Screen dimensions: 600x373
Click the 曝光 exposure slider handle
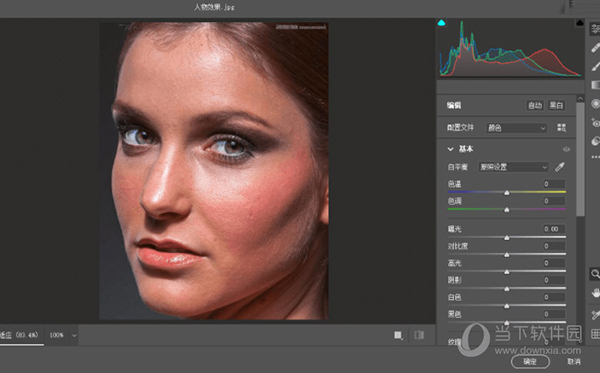tap(507, 238)
